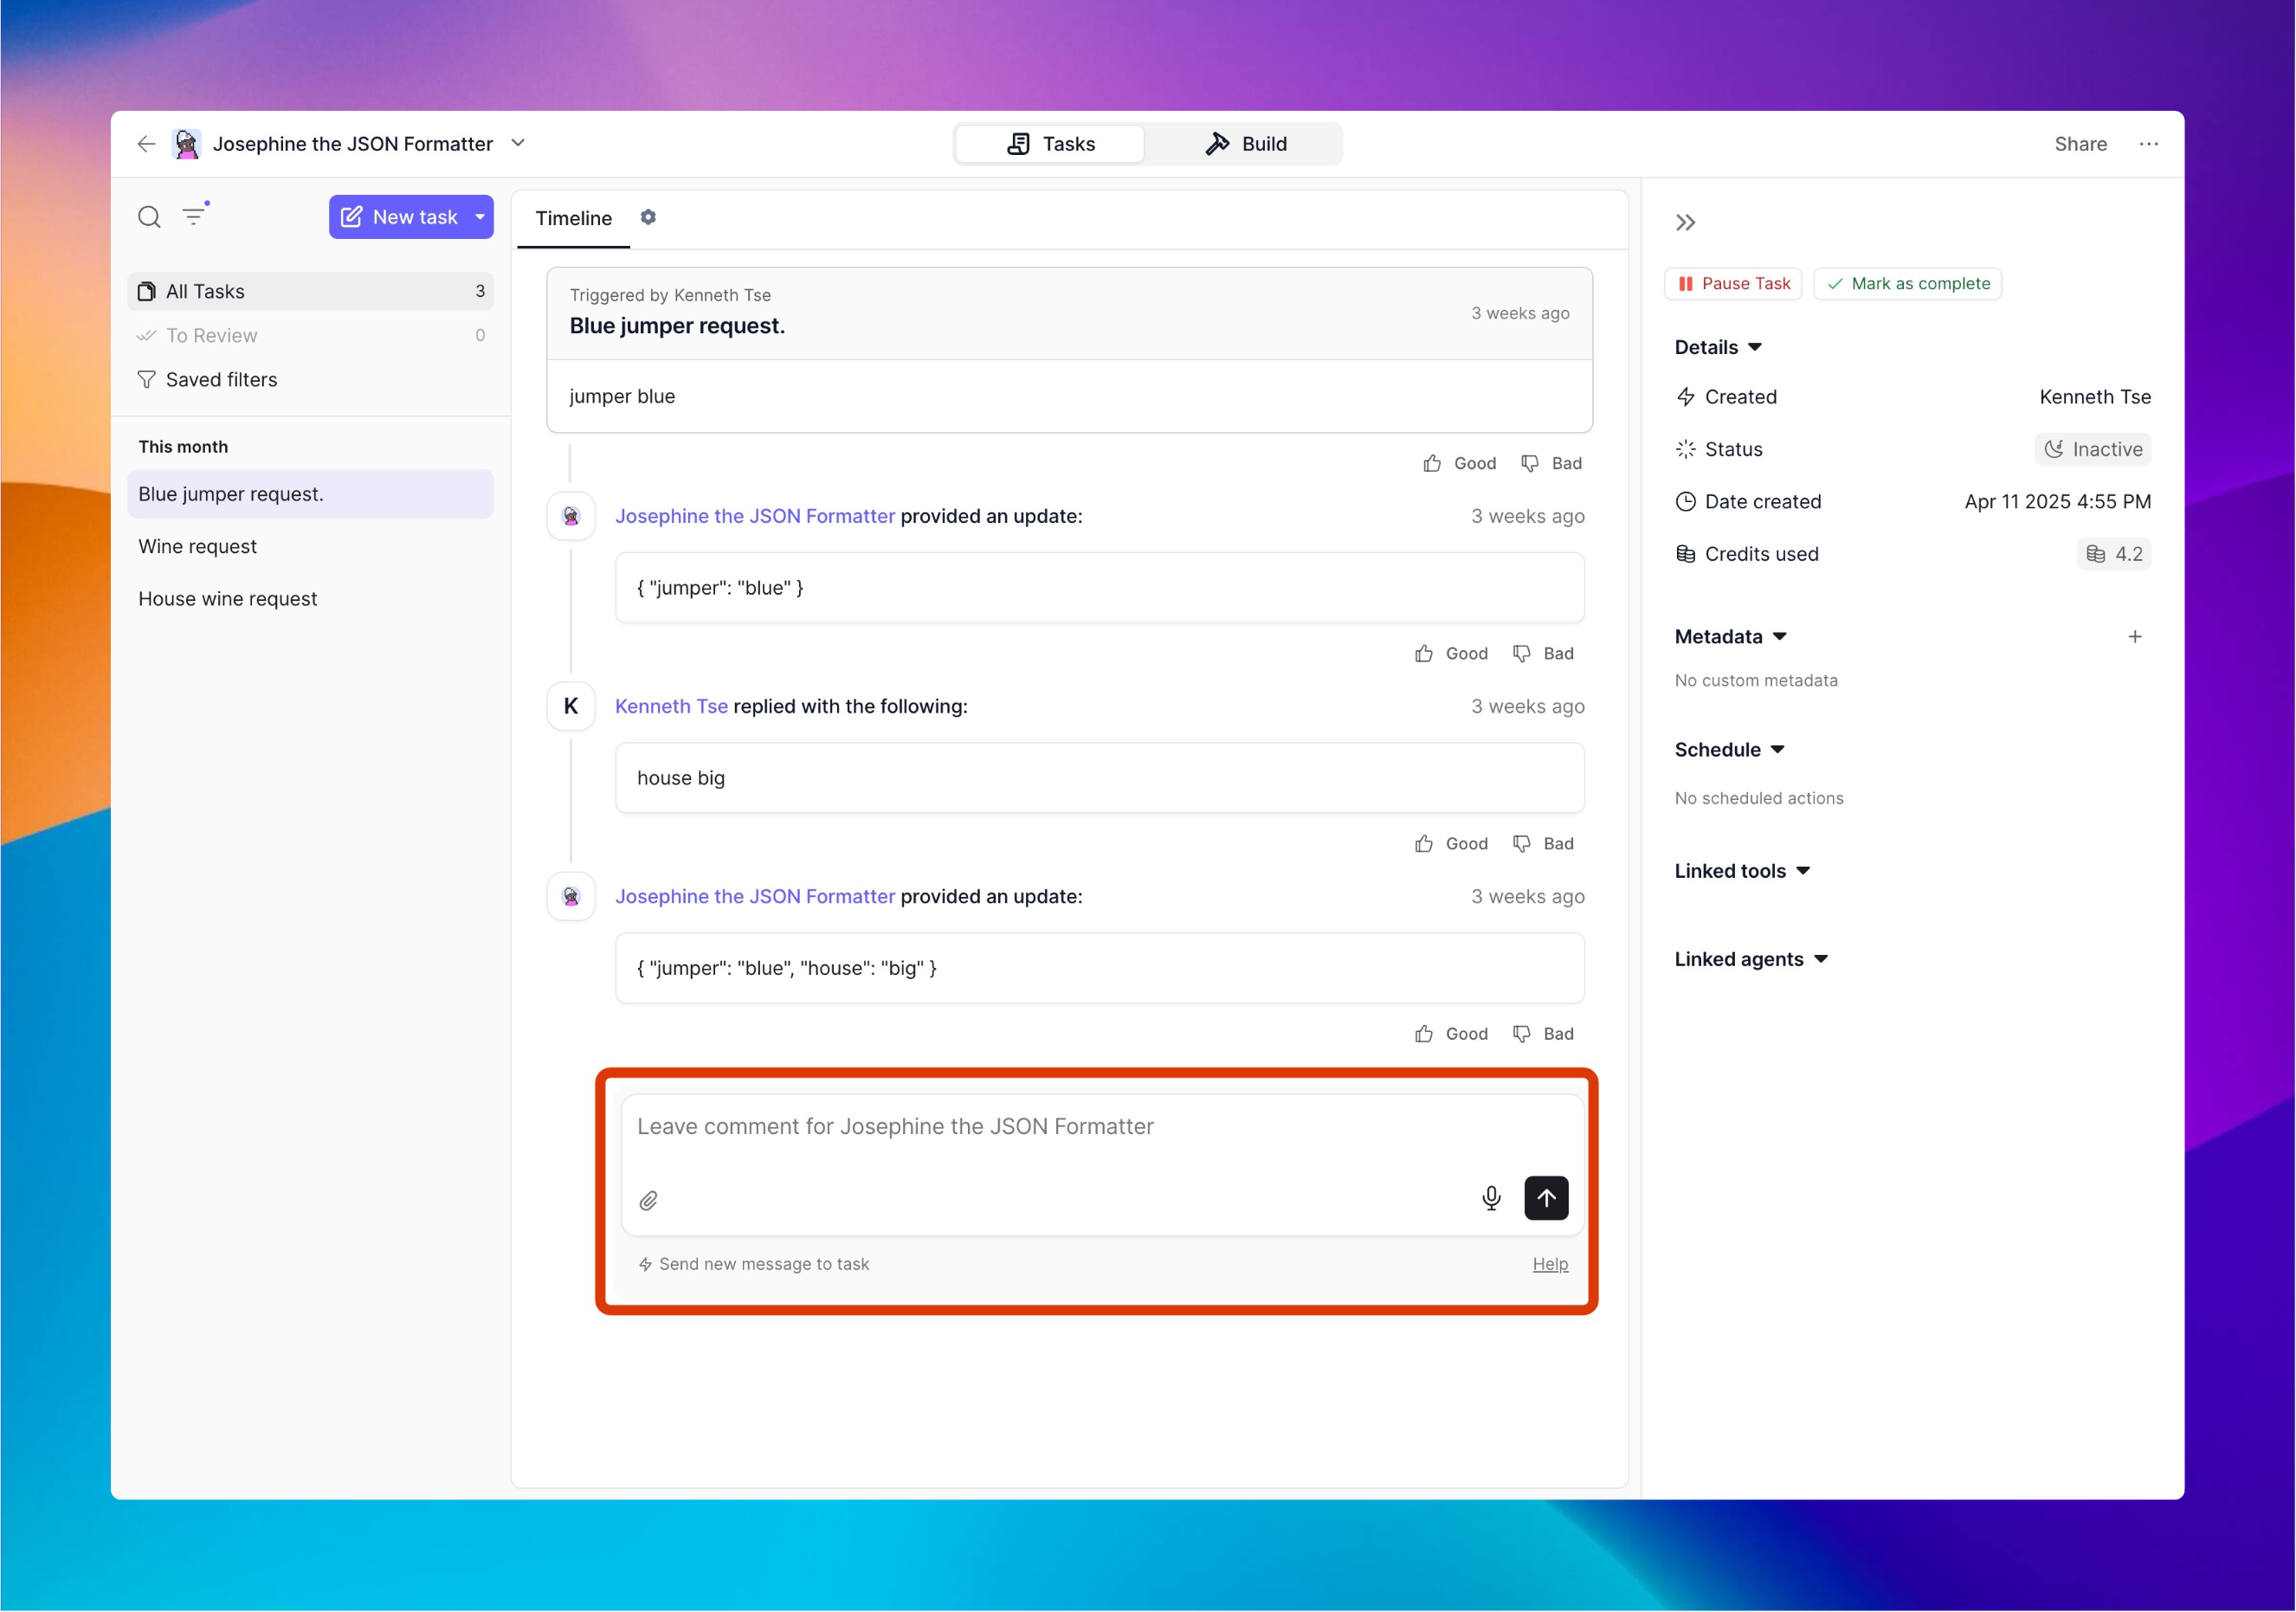
Task: Click Josephine's avatar beside second update
Action: coord(571,896)
